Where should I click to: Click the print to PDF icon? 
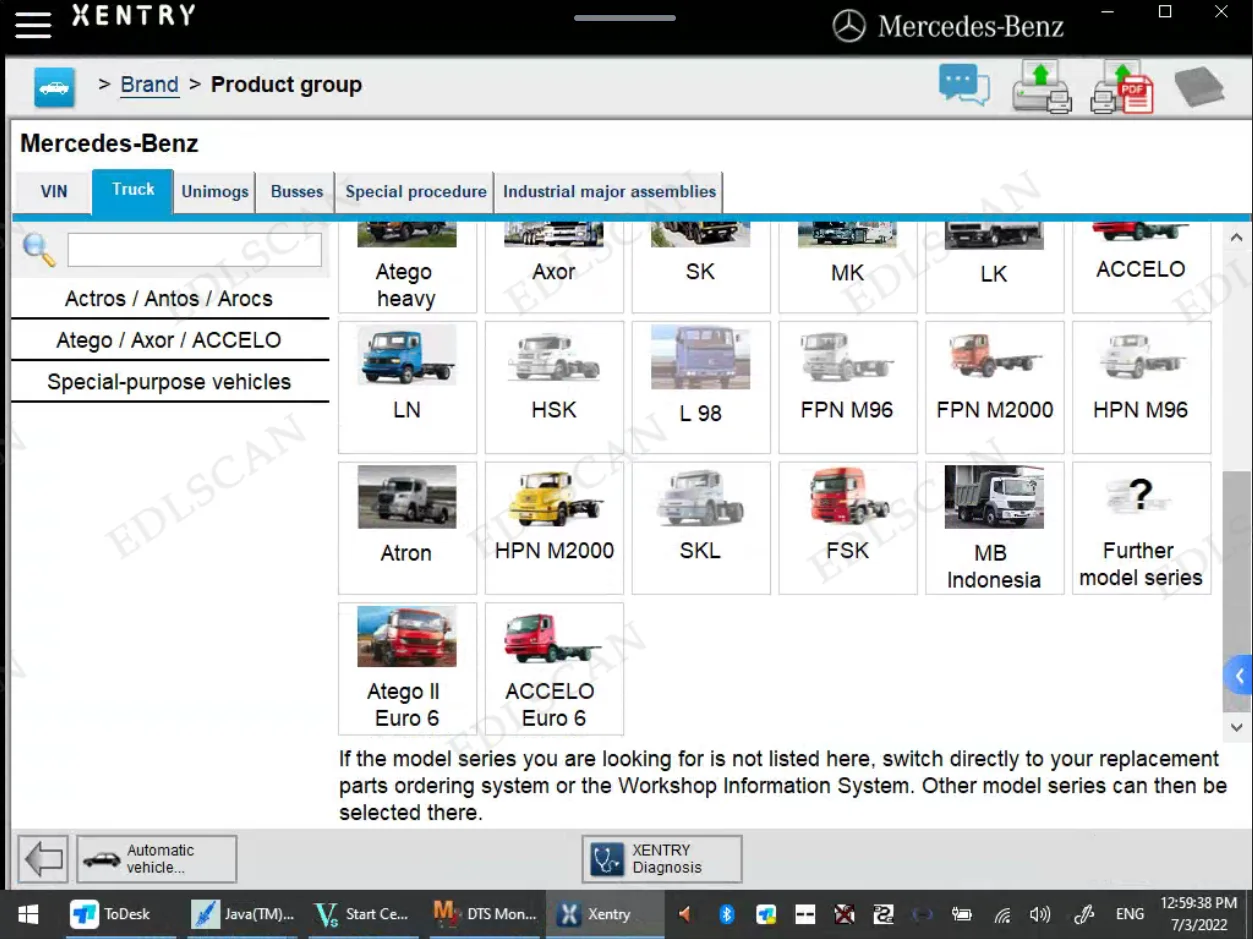[x=1122, y=86]
